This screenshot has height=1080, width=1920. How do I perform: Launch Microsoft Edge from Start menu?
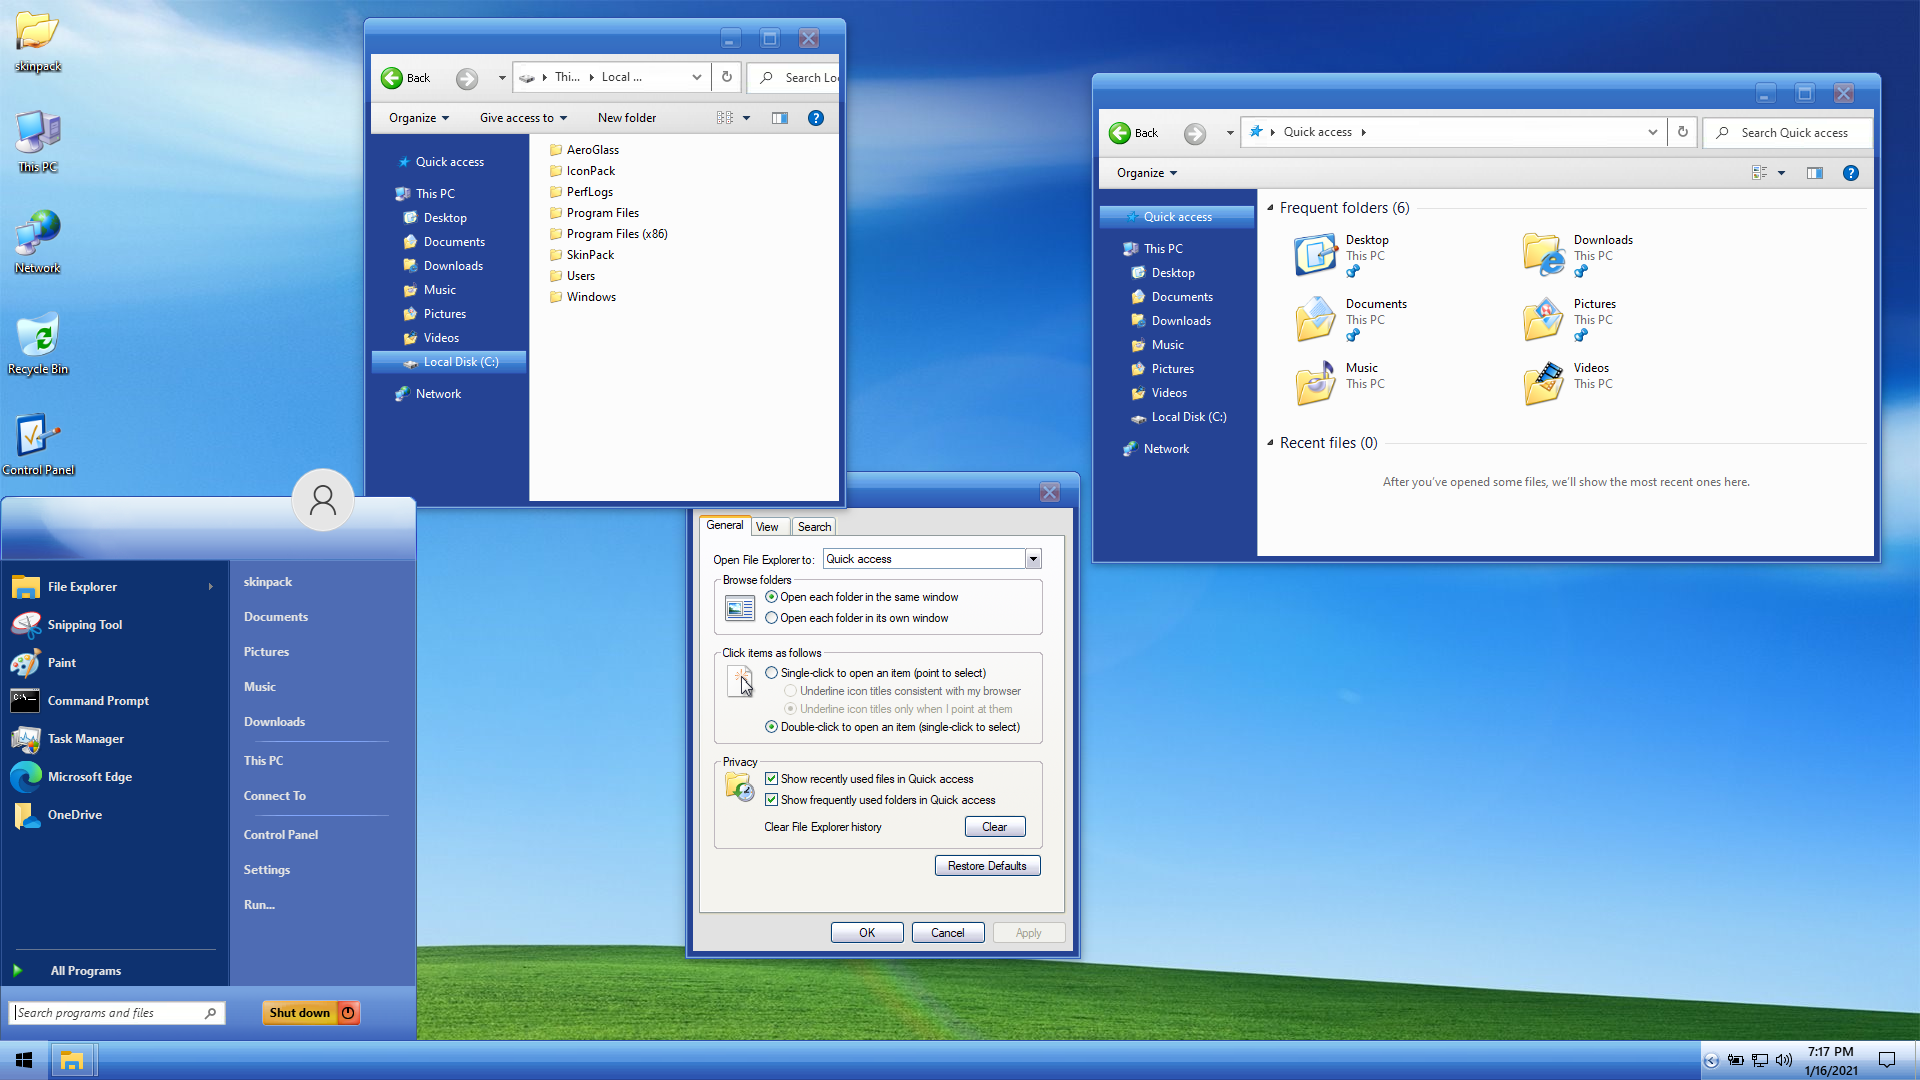pyautogui.click(x=89, y=777)
